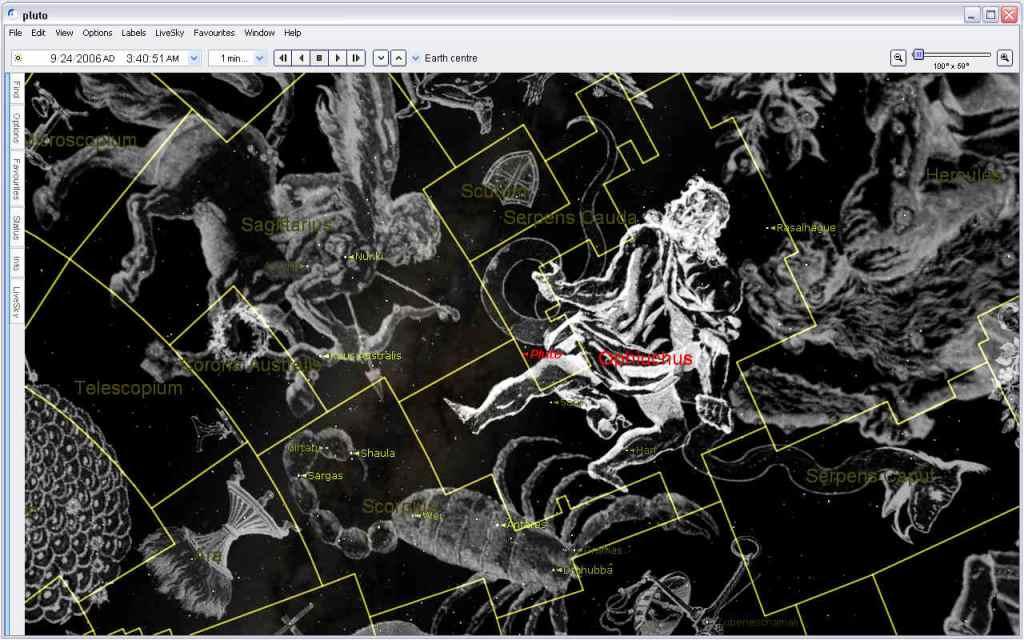The height and width of the screenshot is (640, 1024).
Task: Click the Scutum constellation label
Action: click(x=494, y=191)
